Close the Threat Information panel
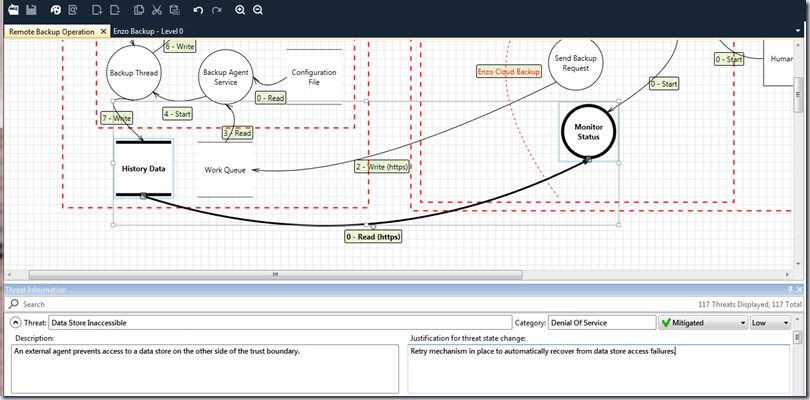This screenshot has height=400, width=810. point(800,289)
